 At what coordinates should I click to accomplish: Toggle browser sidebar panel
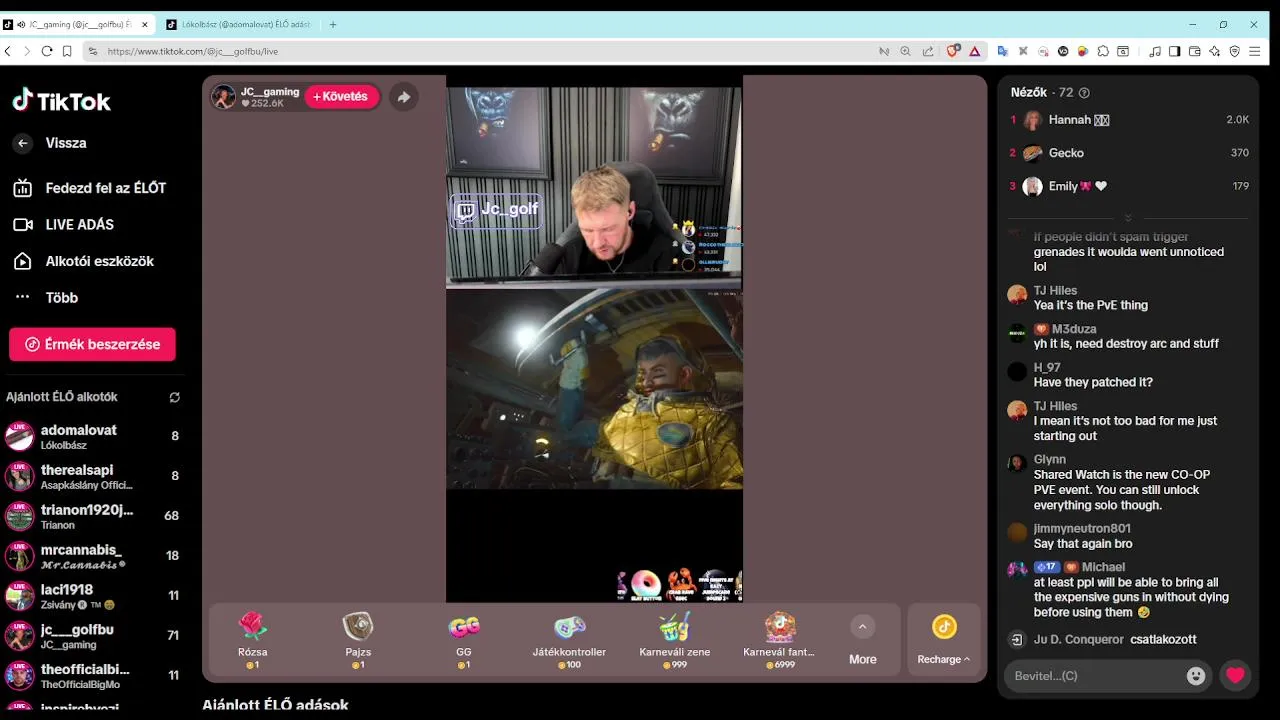1175,51
